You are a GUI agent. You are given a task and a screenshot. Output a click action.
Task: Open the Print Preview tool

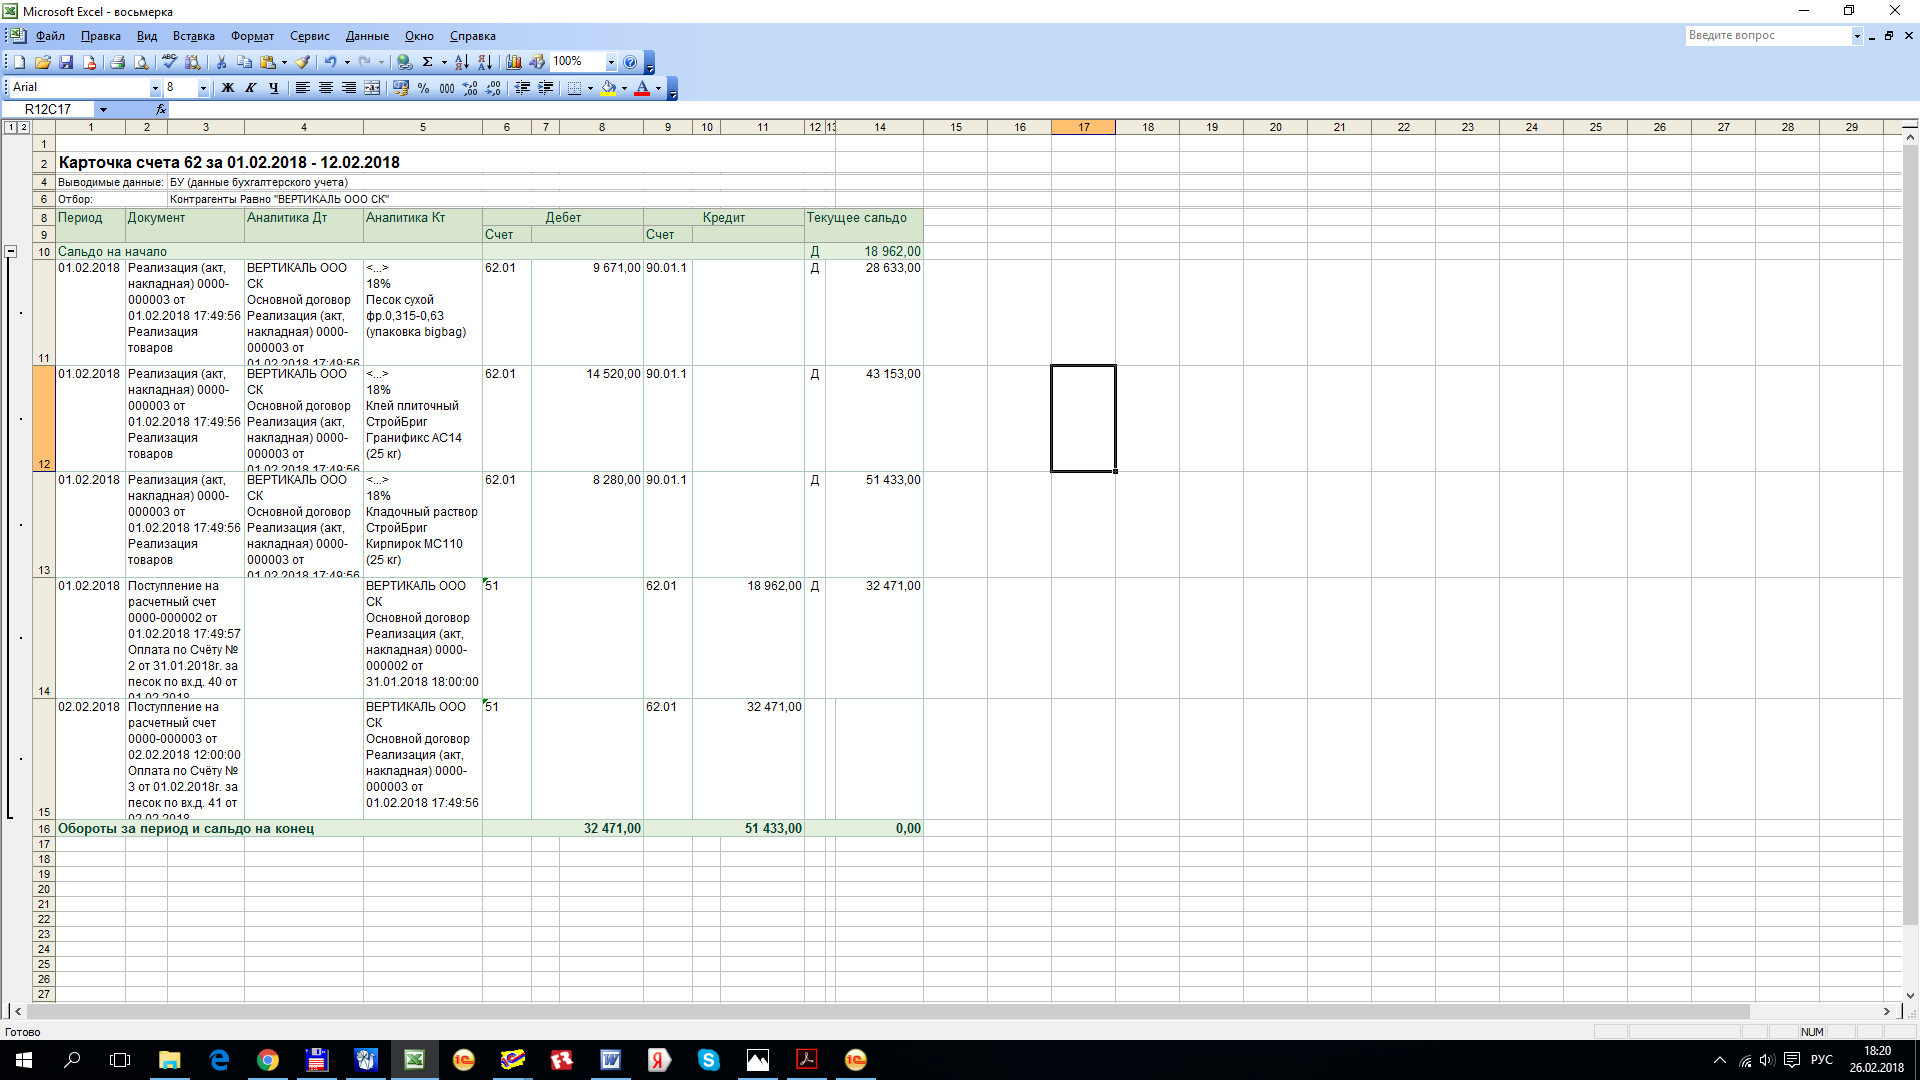(x=141, y=62)
